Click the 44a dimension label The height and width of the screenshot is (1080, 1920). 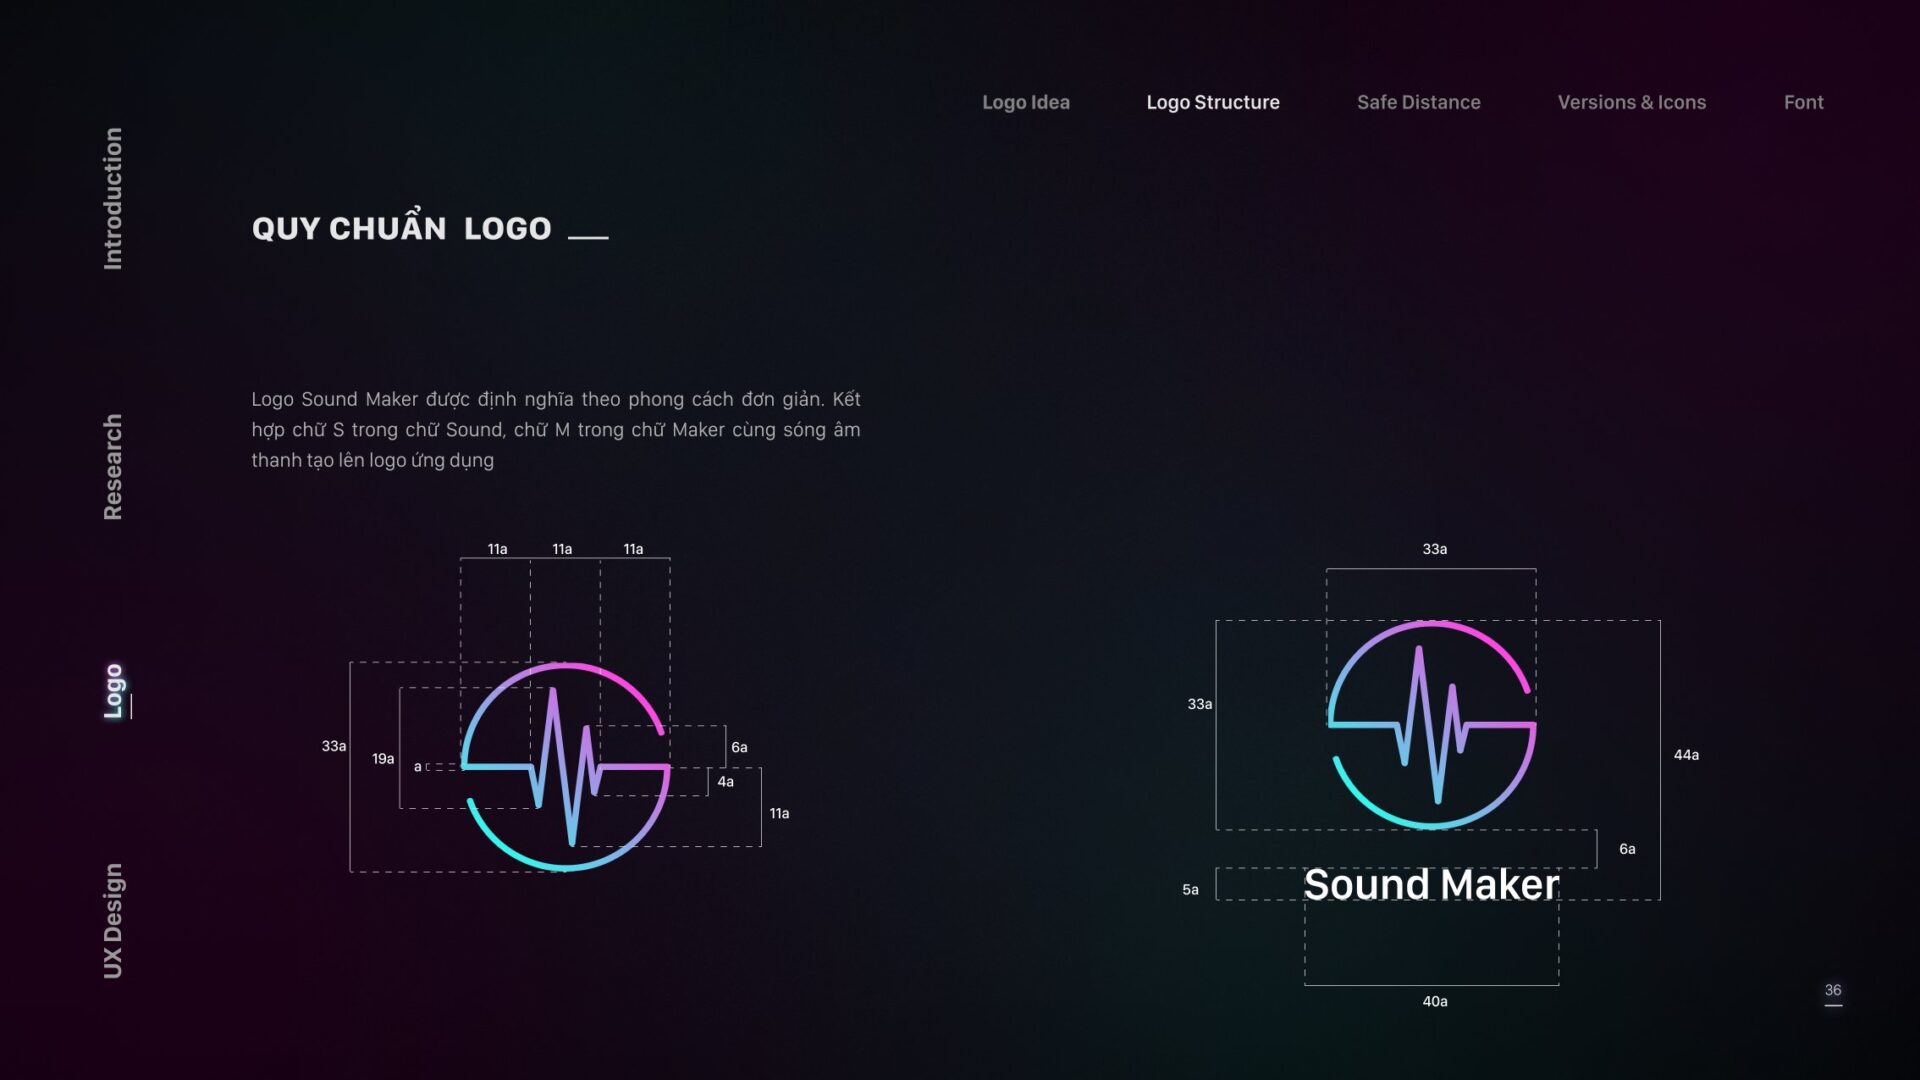(x=1686, y=755)
